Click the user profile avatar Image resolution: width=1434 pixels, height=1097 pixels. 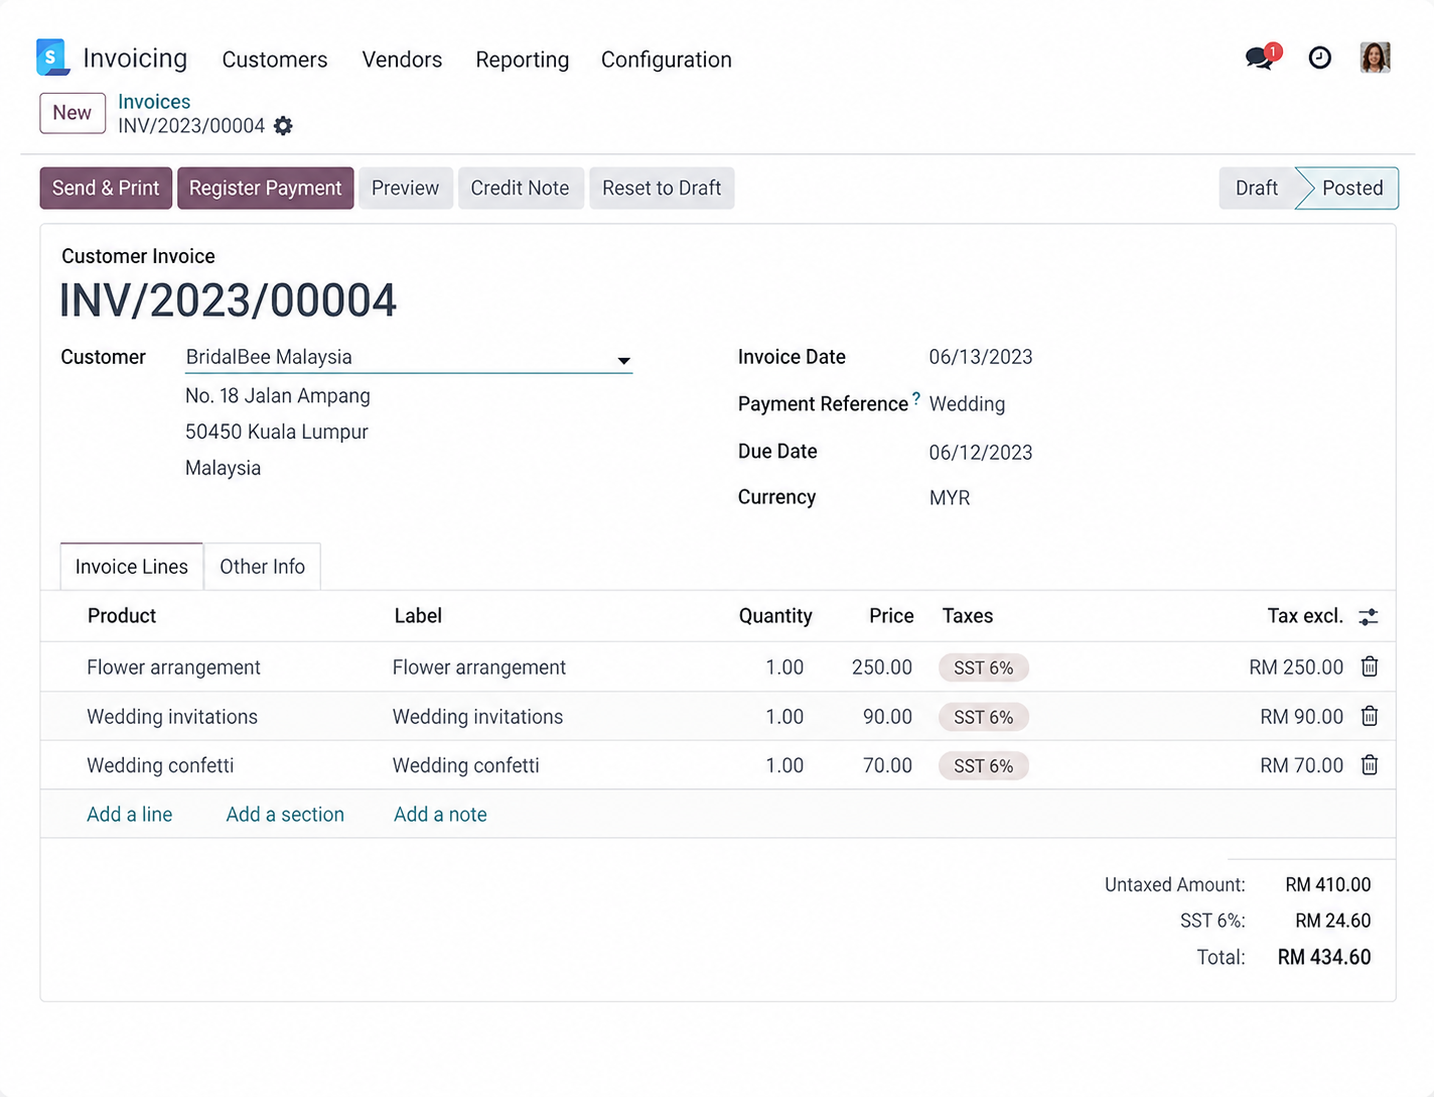coord(1375,58)
